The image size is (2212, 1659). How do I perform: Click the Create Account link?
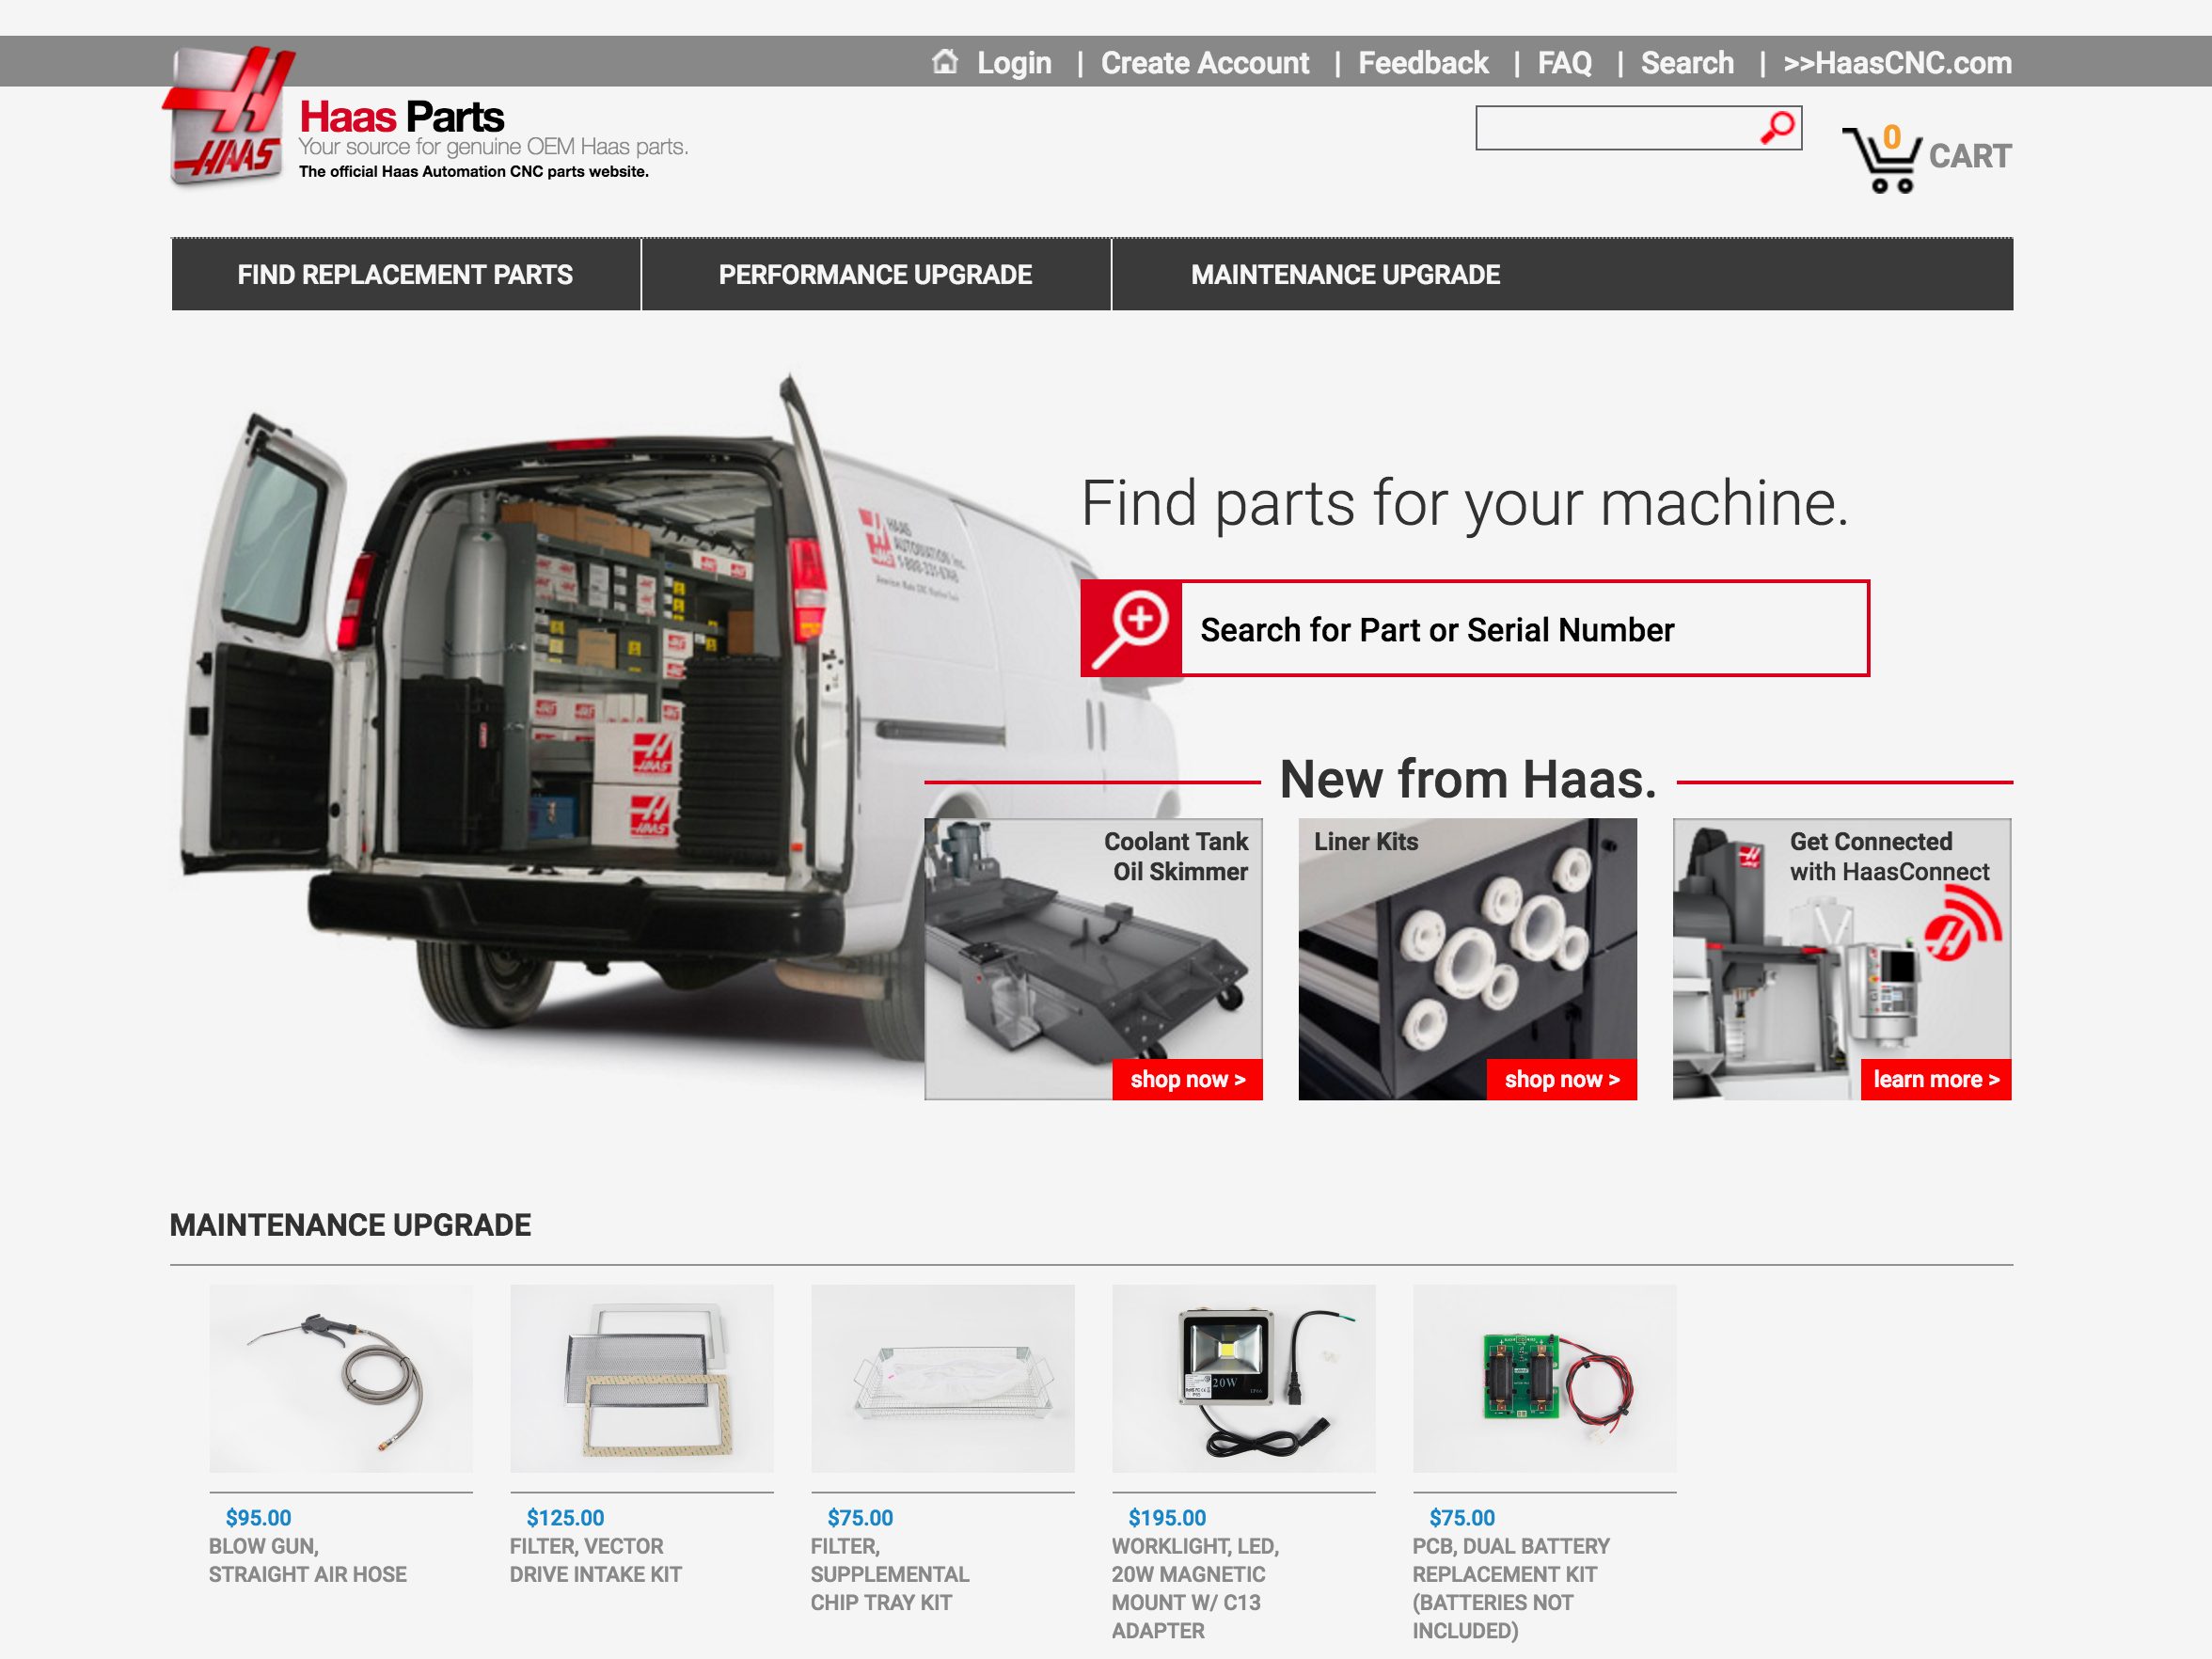coord(1204,63)
